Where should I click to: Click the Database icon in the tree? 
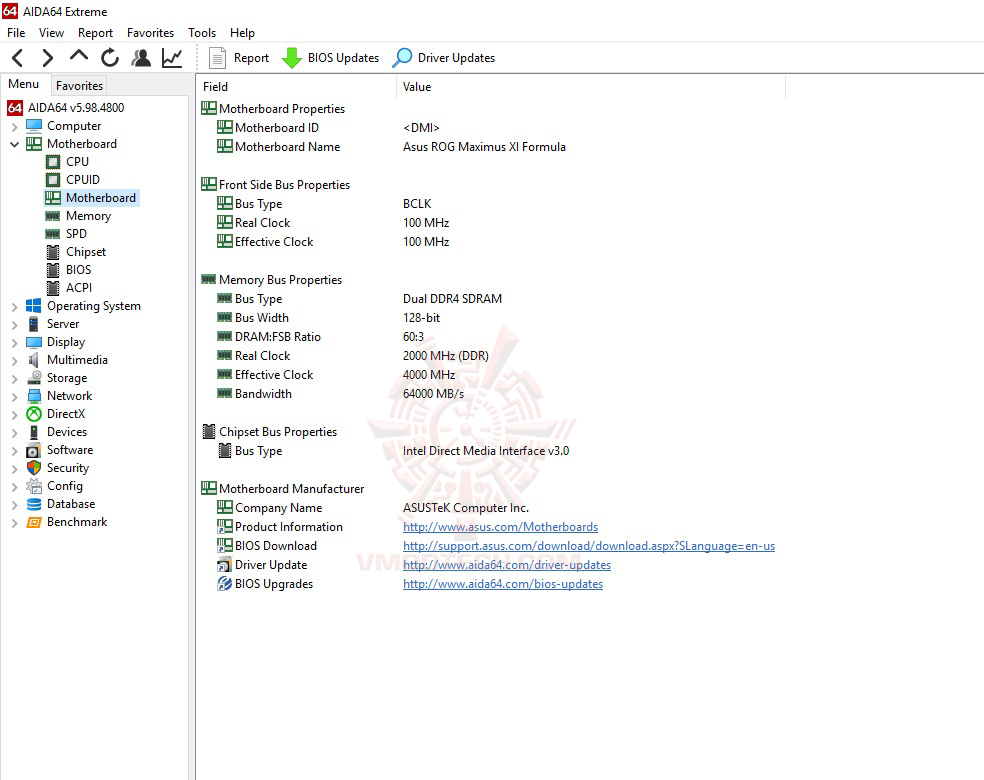(34, 505)
